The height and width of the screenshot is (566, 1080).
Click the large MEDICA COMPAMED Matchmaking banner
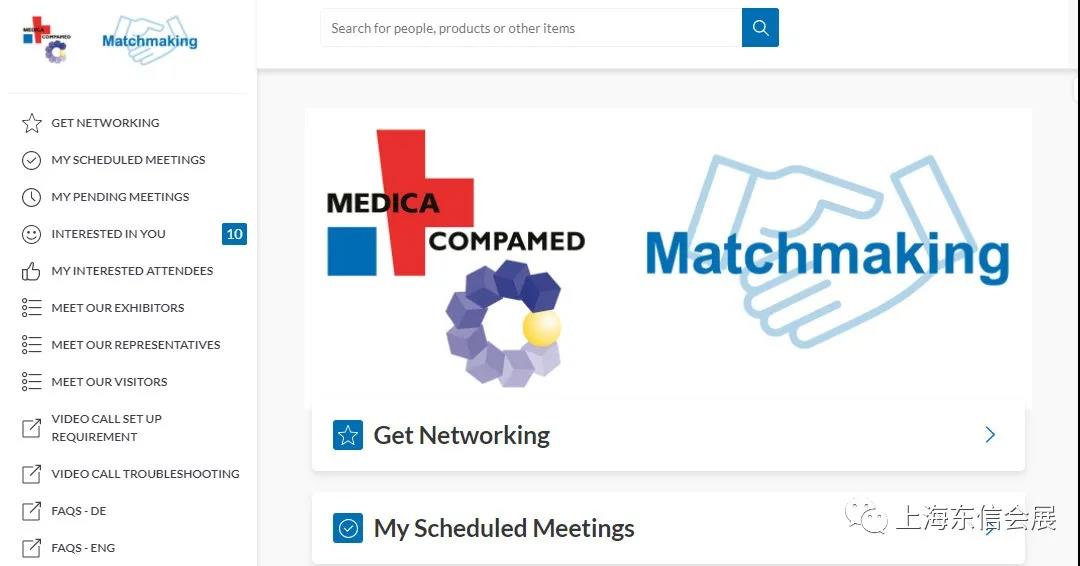click(668, 256)
